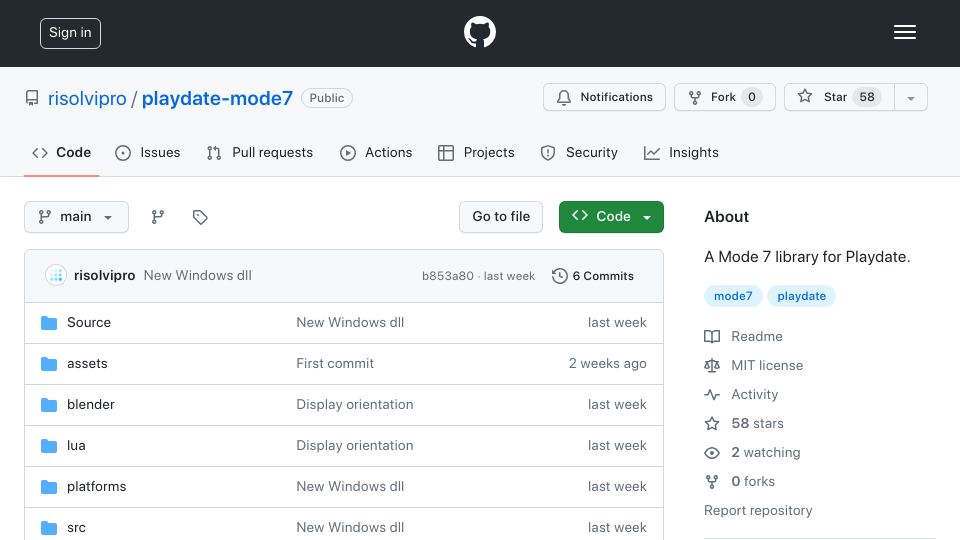Switch to the Issues tab

pos(148,152)
